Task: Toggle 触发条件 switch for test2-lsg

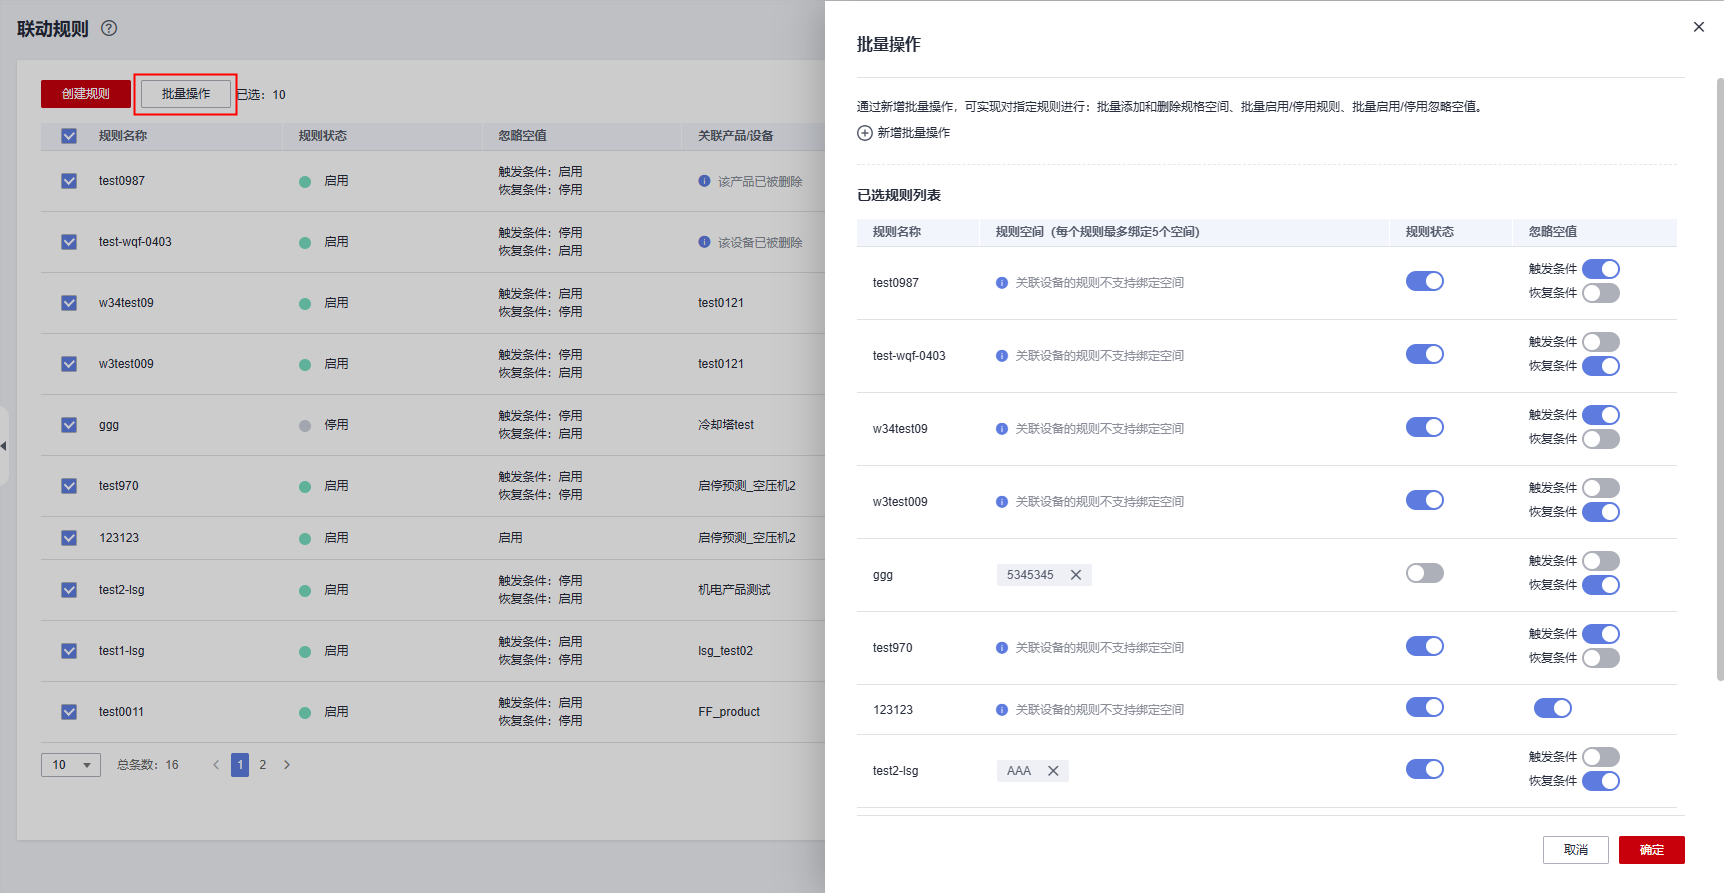Action: pyautogui.click(x=1600, y=757)
